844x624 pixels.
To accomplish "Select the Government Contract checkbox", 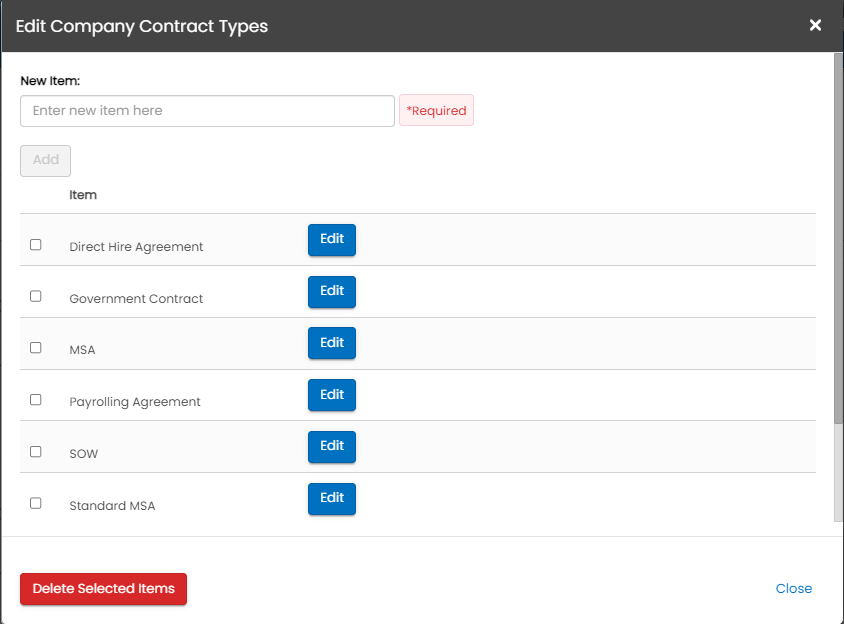I will click(36, 296).
